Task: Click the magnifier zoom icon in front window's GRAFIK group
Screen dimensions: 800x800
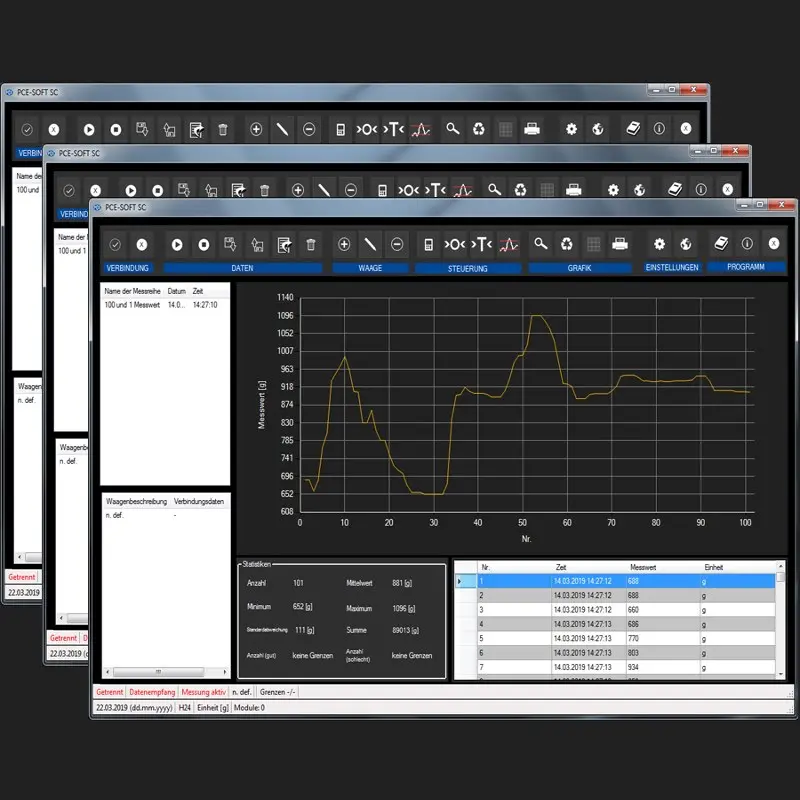Action: [x=541, y=243]
